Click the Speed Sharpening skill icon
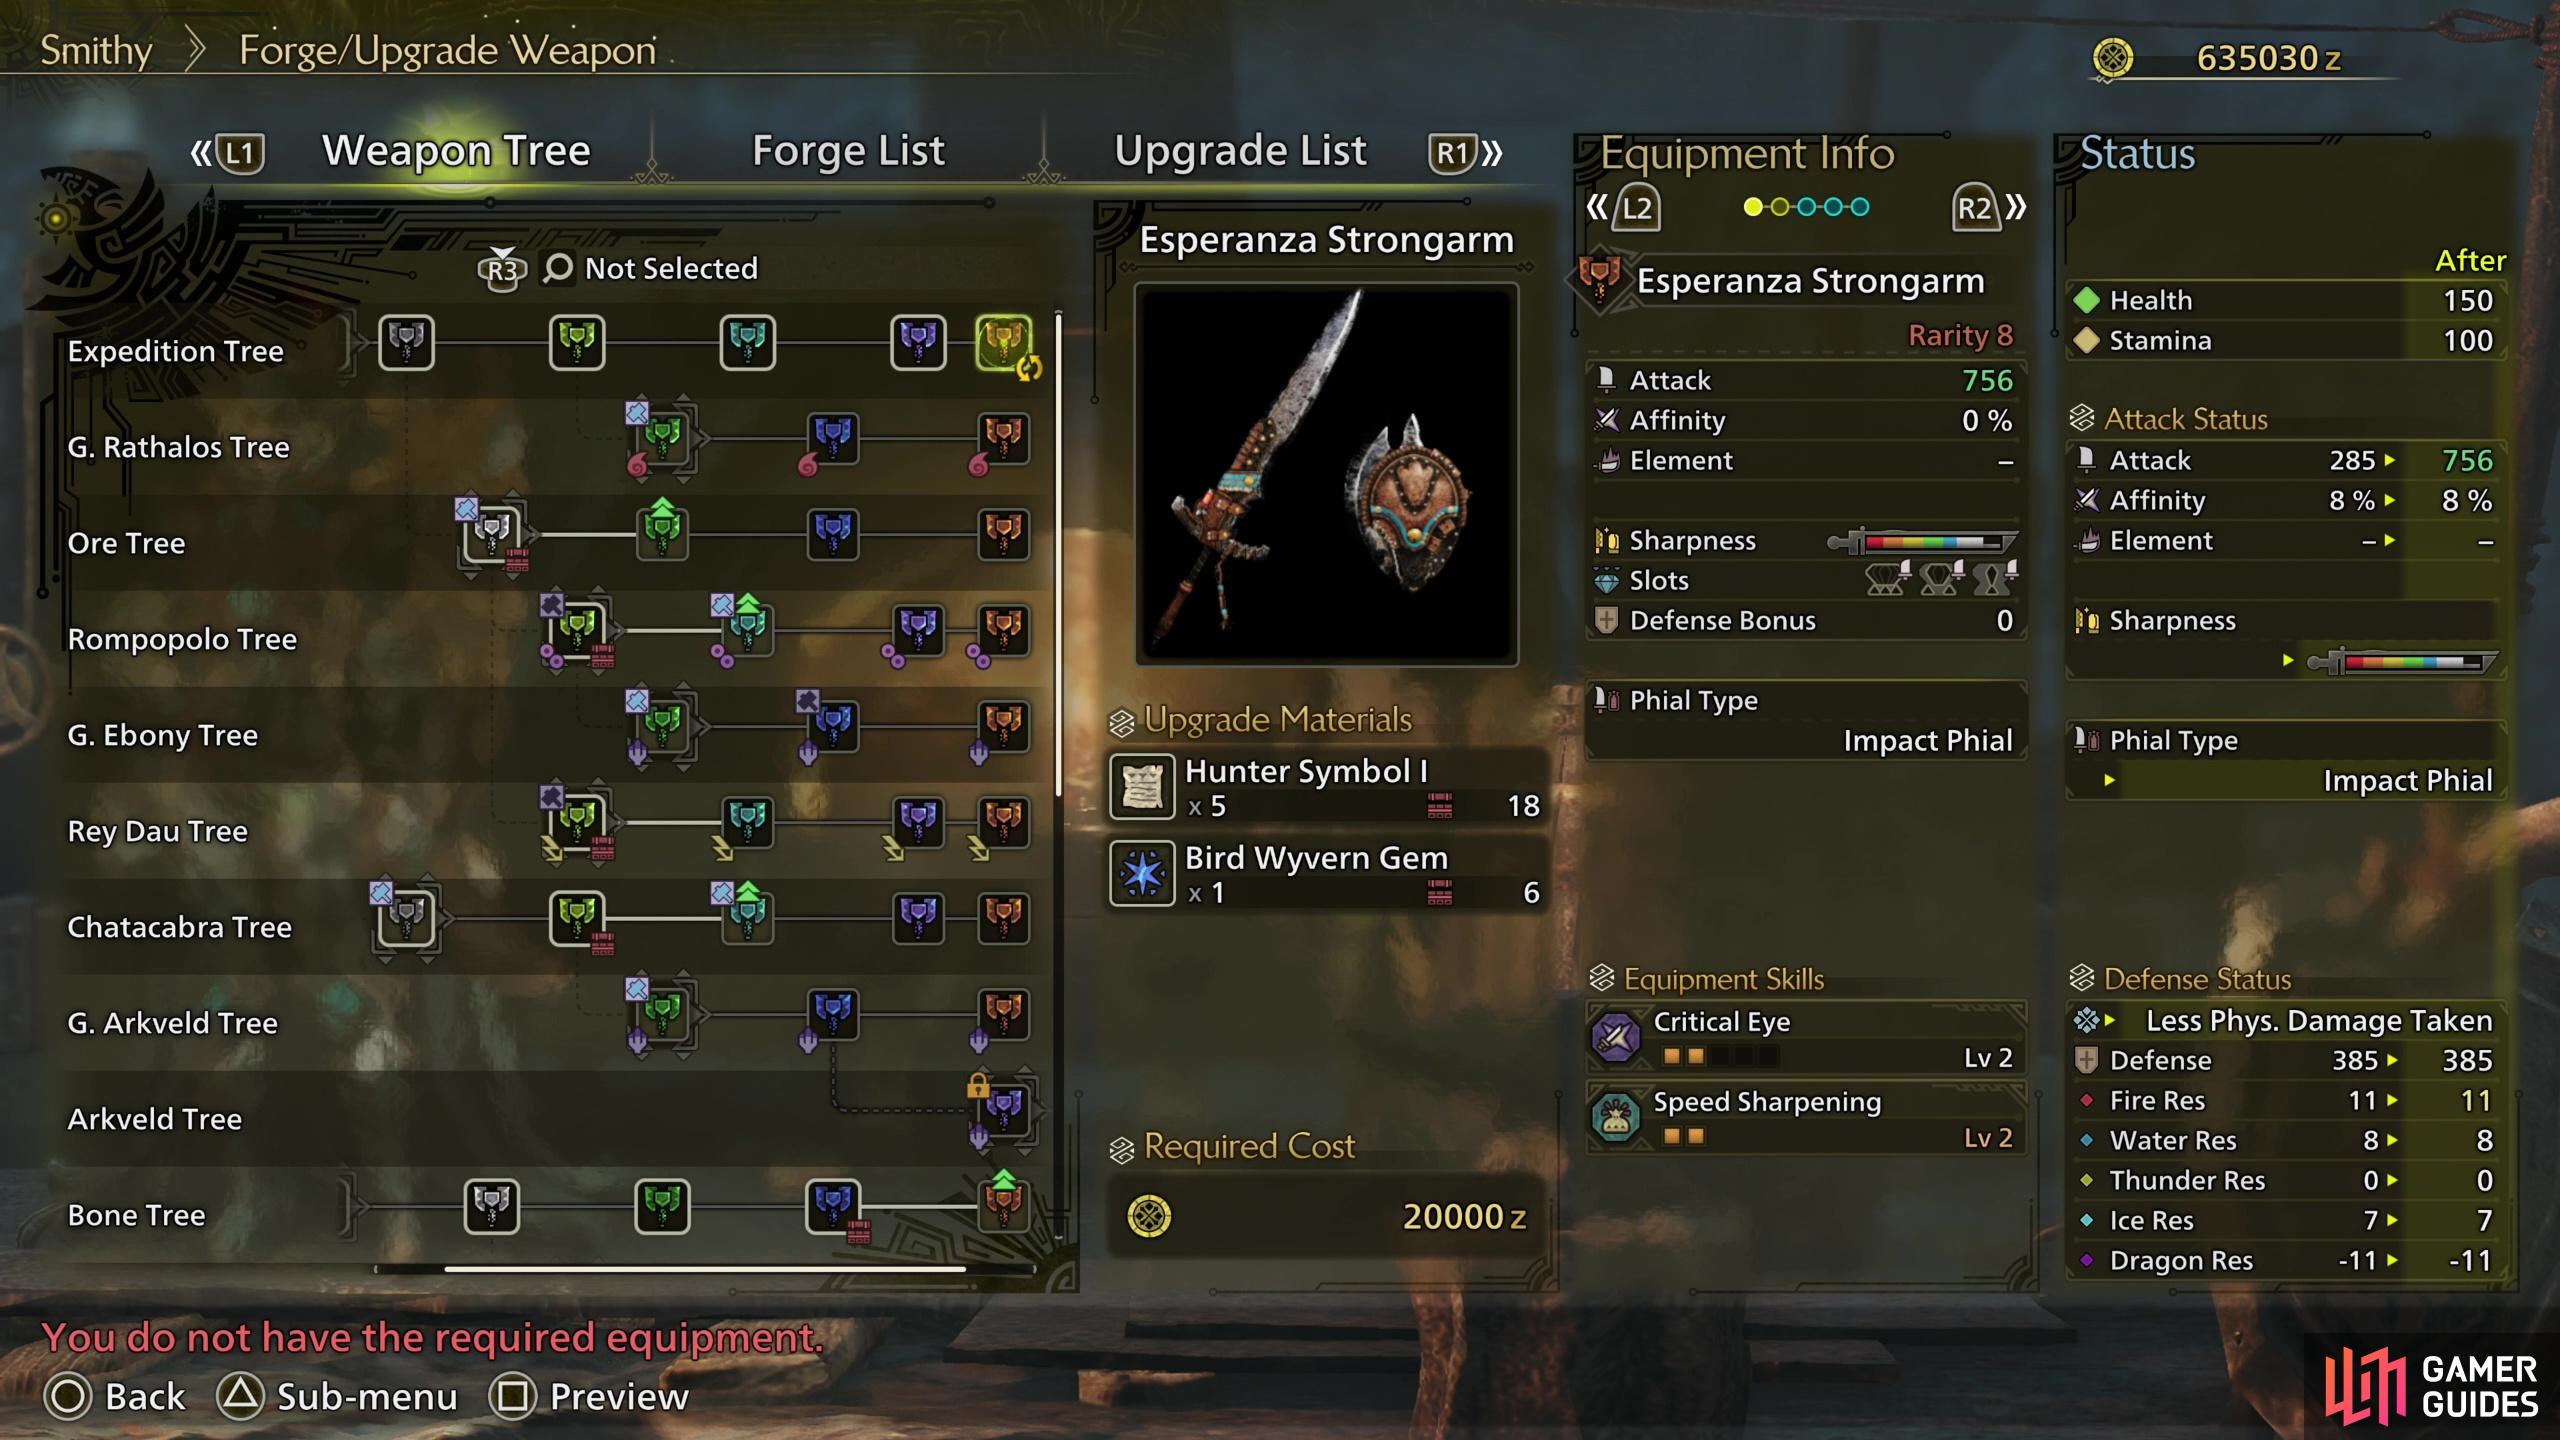 (x=1616, y=1117)
